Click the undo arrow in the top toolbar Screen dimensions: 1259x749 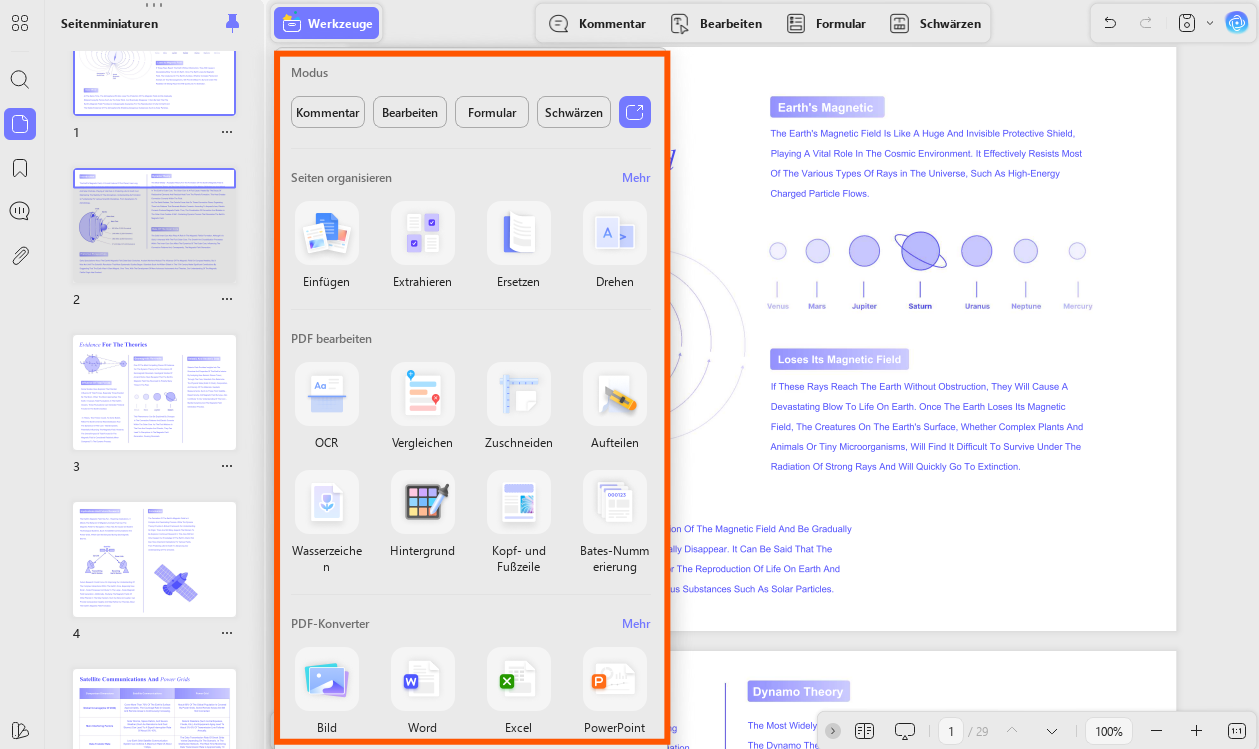point(1110,23)
